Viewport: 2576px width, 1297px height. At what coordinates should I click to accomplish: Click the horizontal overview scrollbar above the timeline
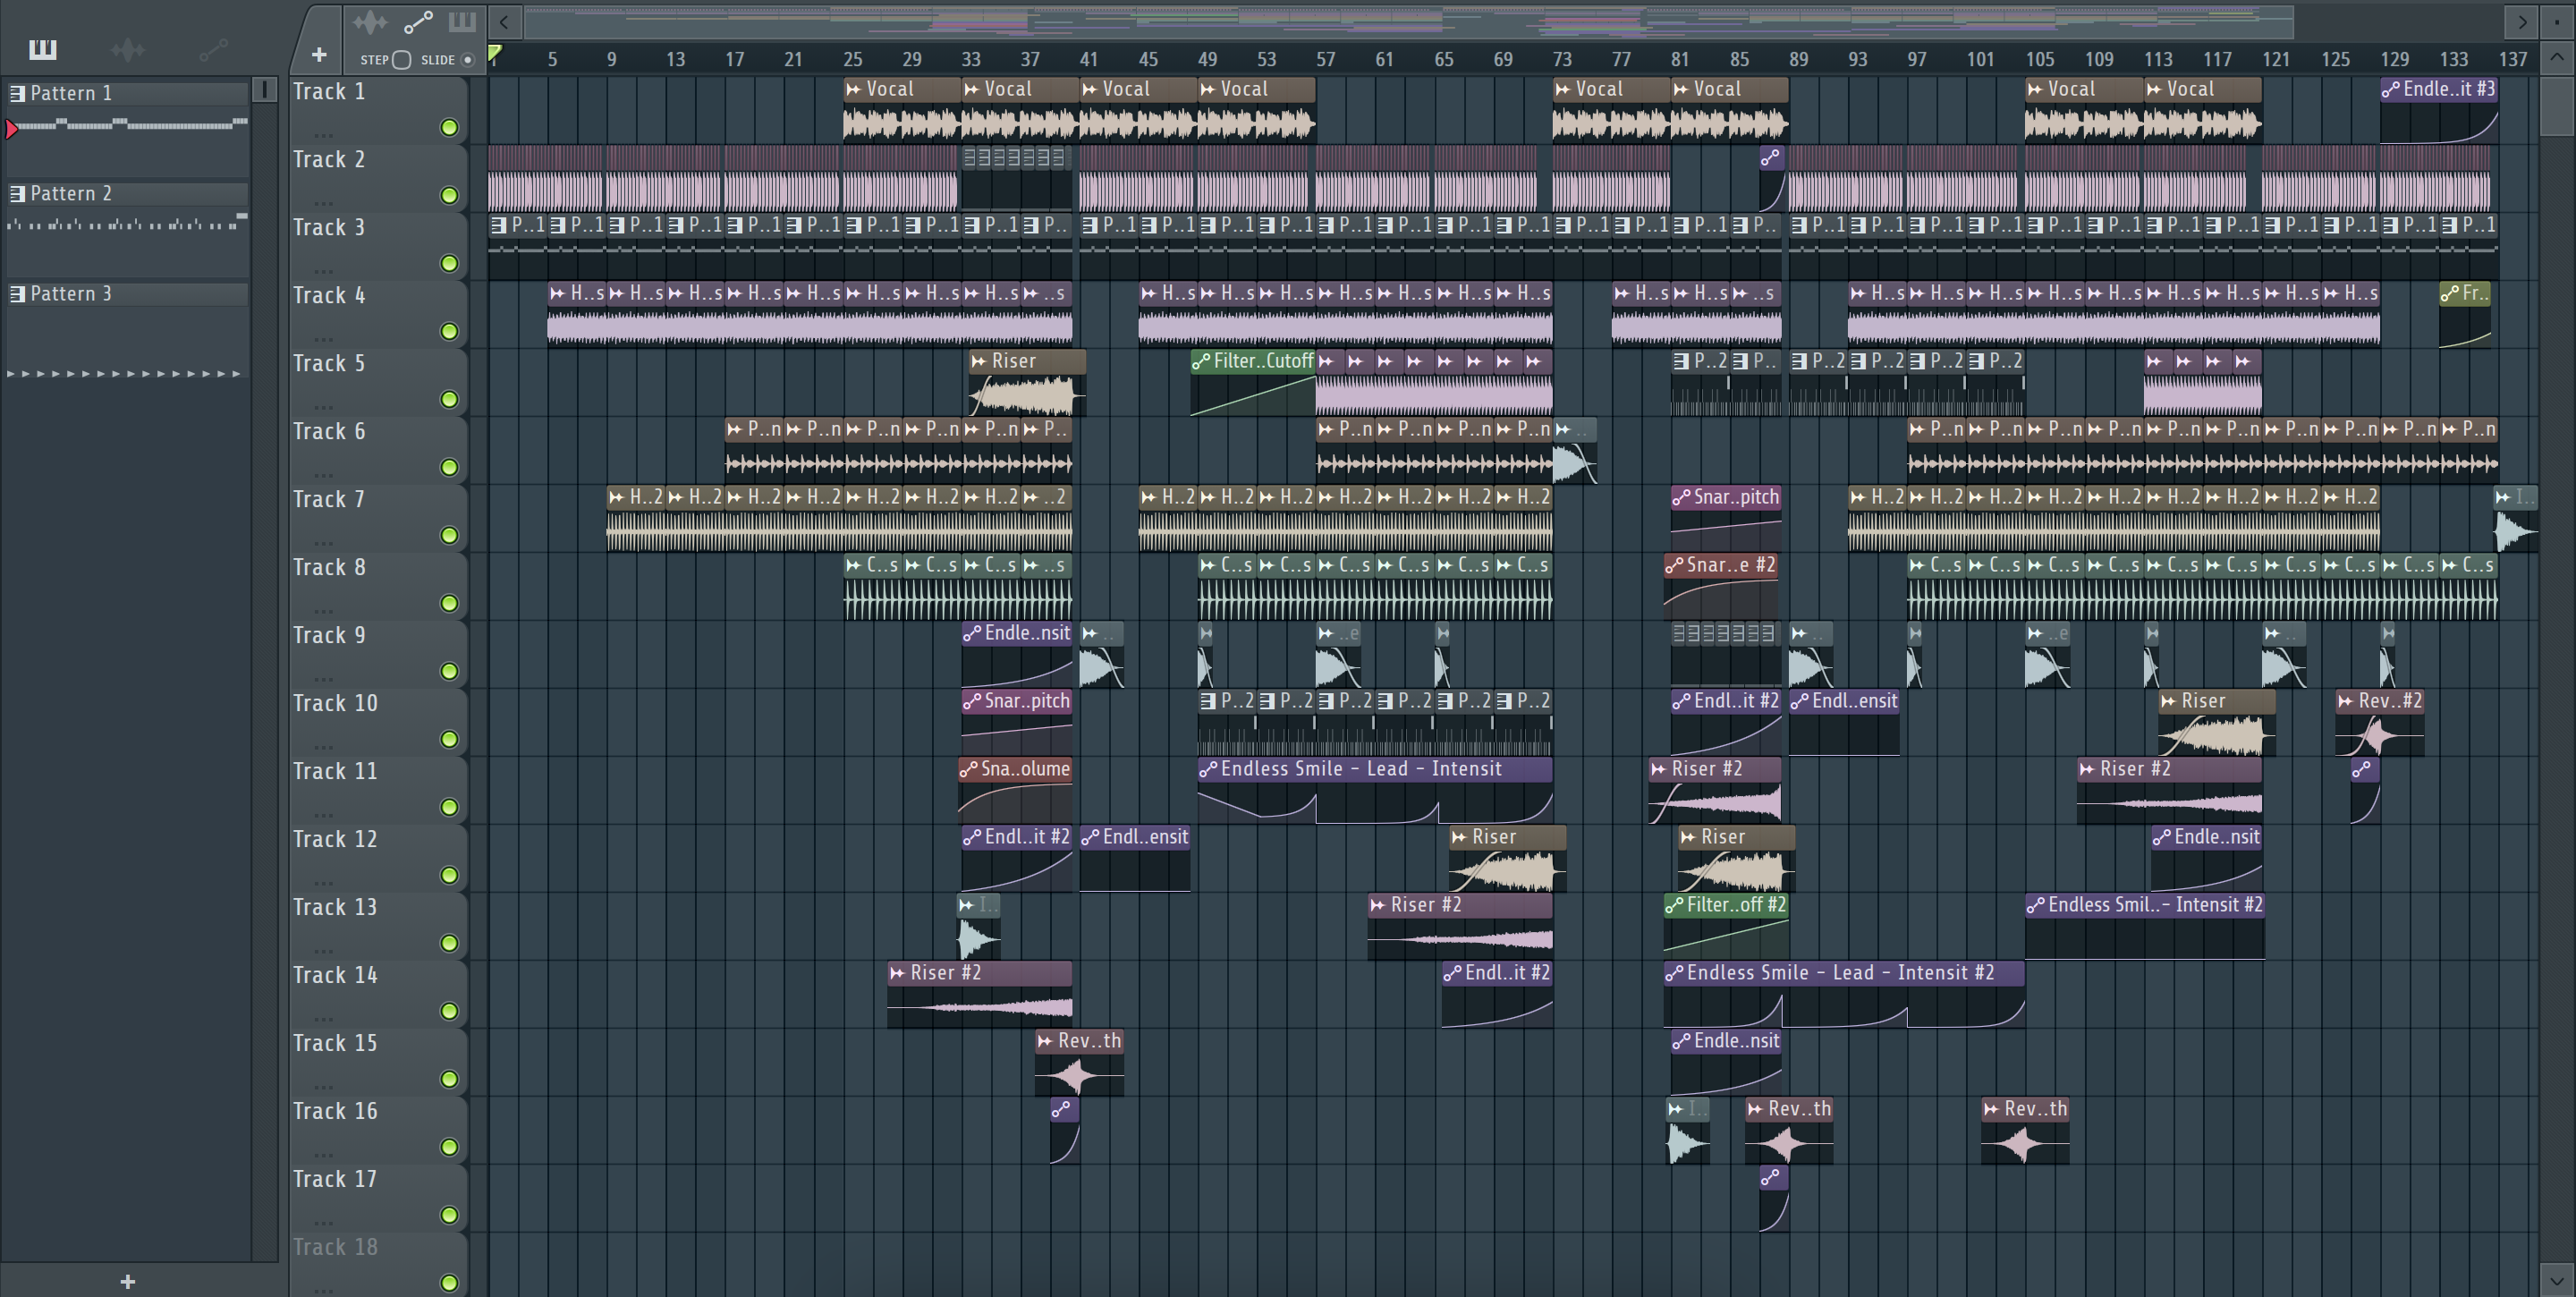click(1409, 21)
